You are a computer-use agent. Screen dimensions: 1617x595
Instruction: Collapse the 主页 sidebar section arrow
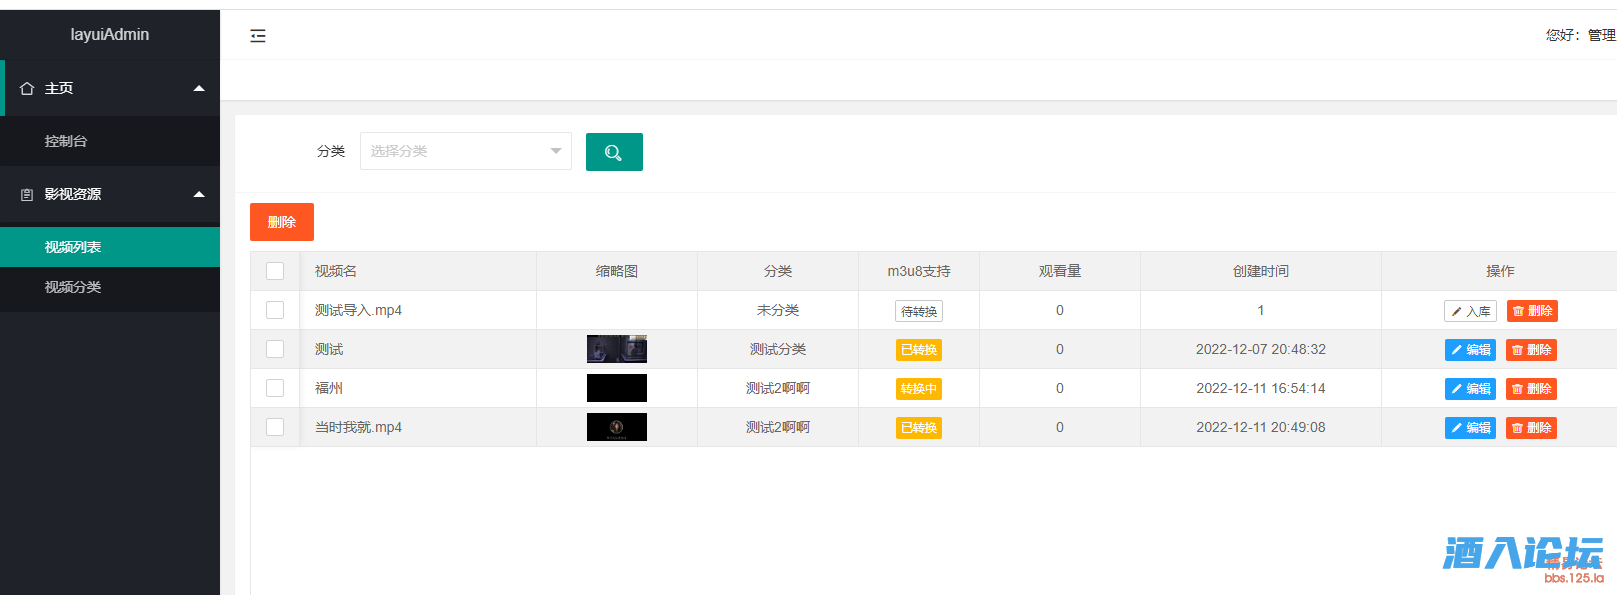(x=199, y=89)
